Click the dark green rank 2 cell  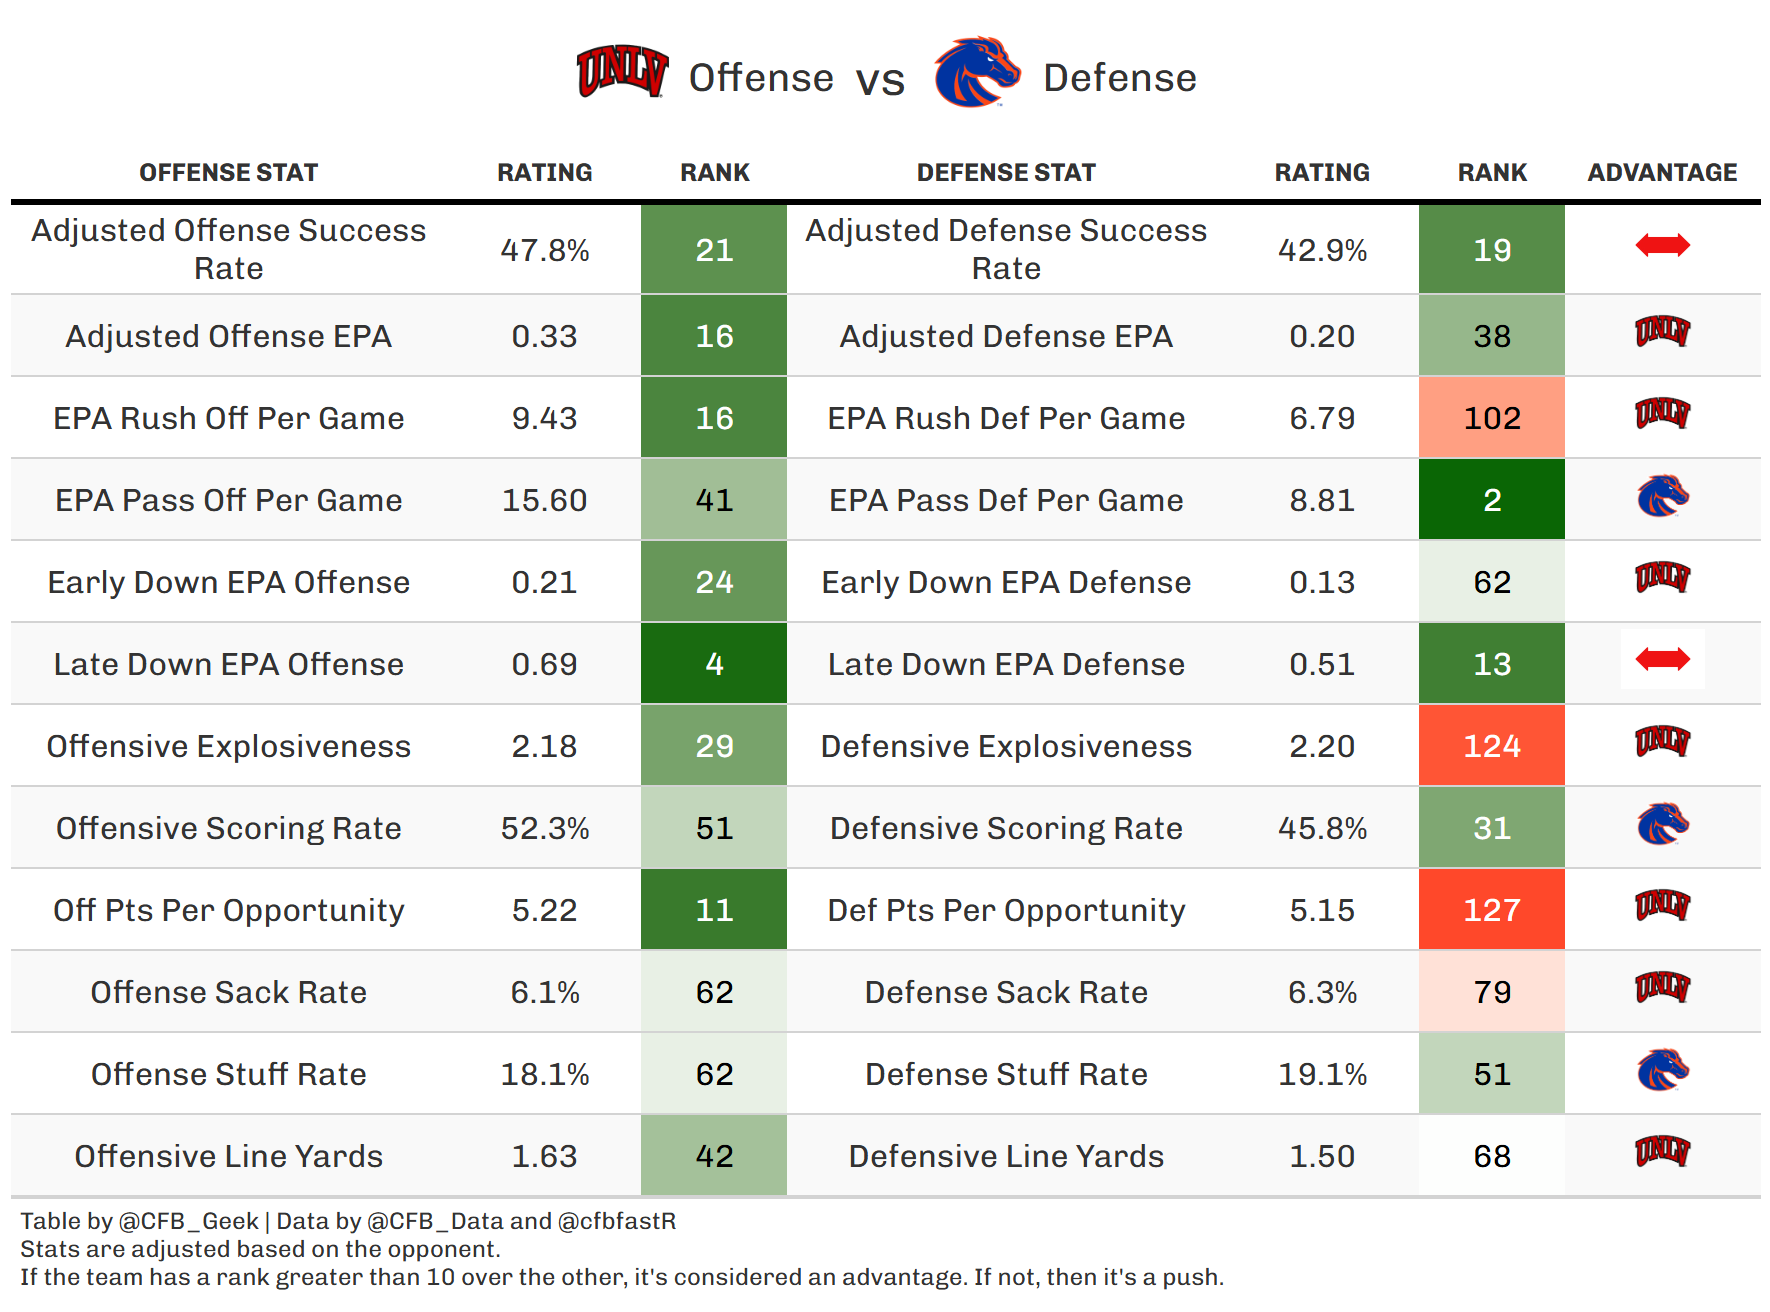[1491, 500]
